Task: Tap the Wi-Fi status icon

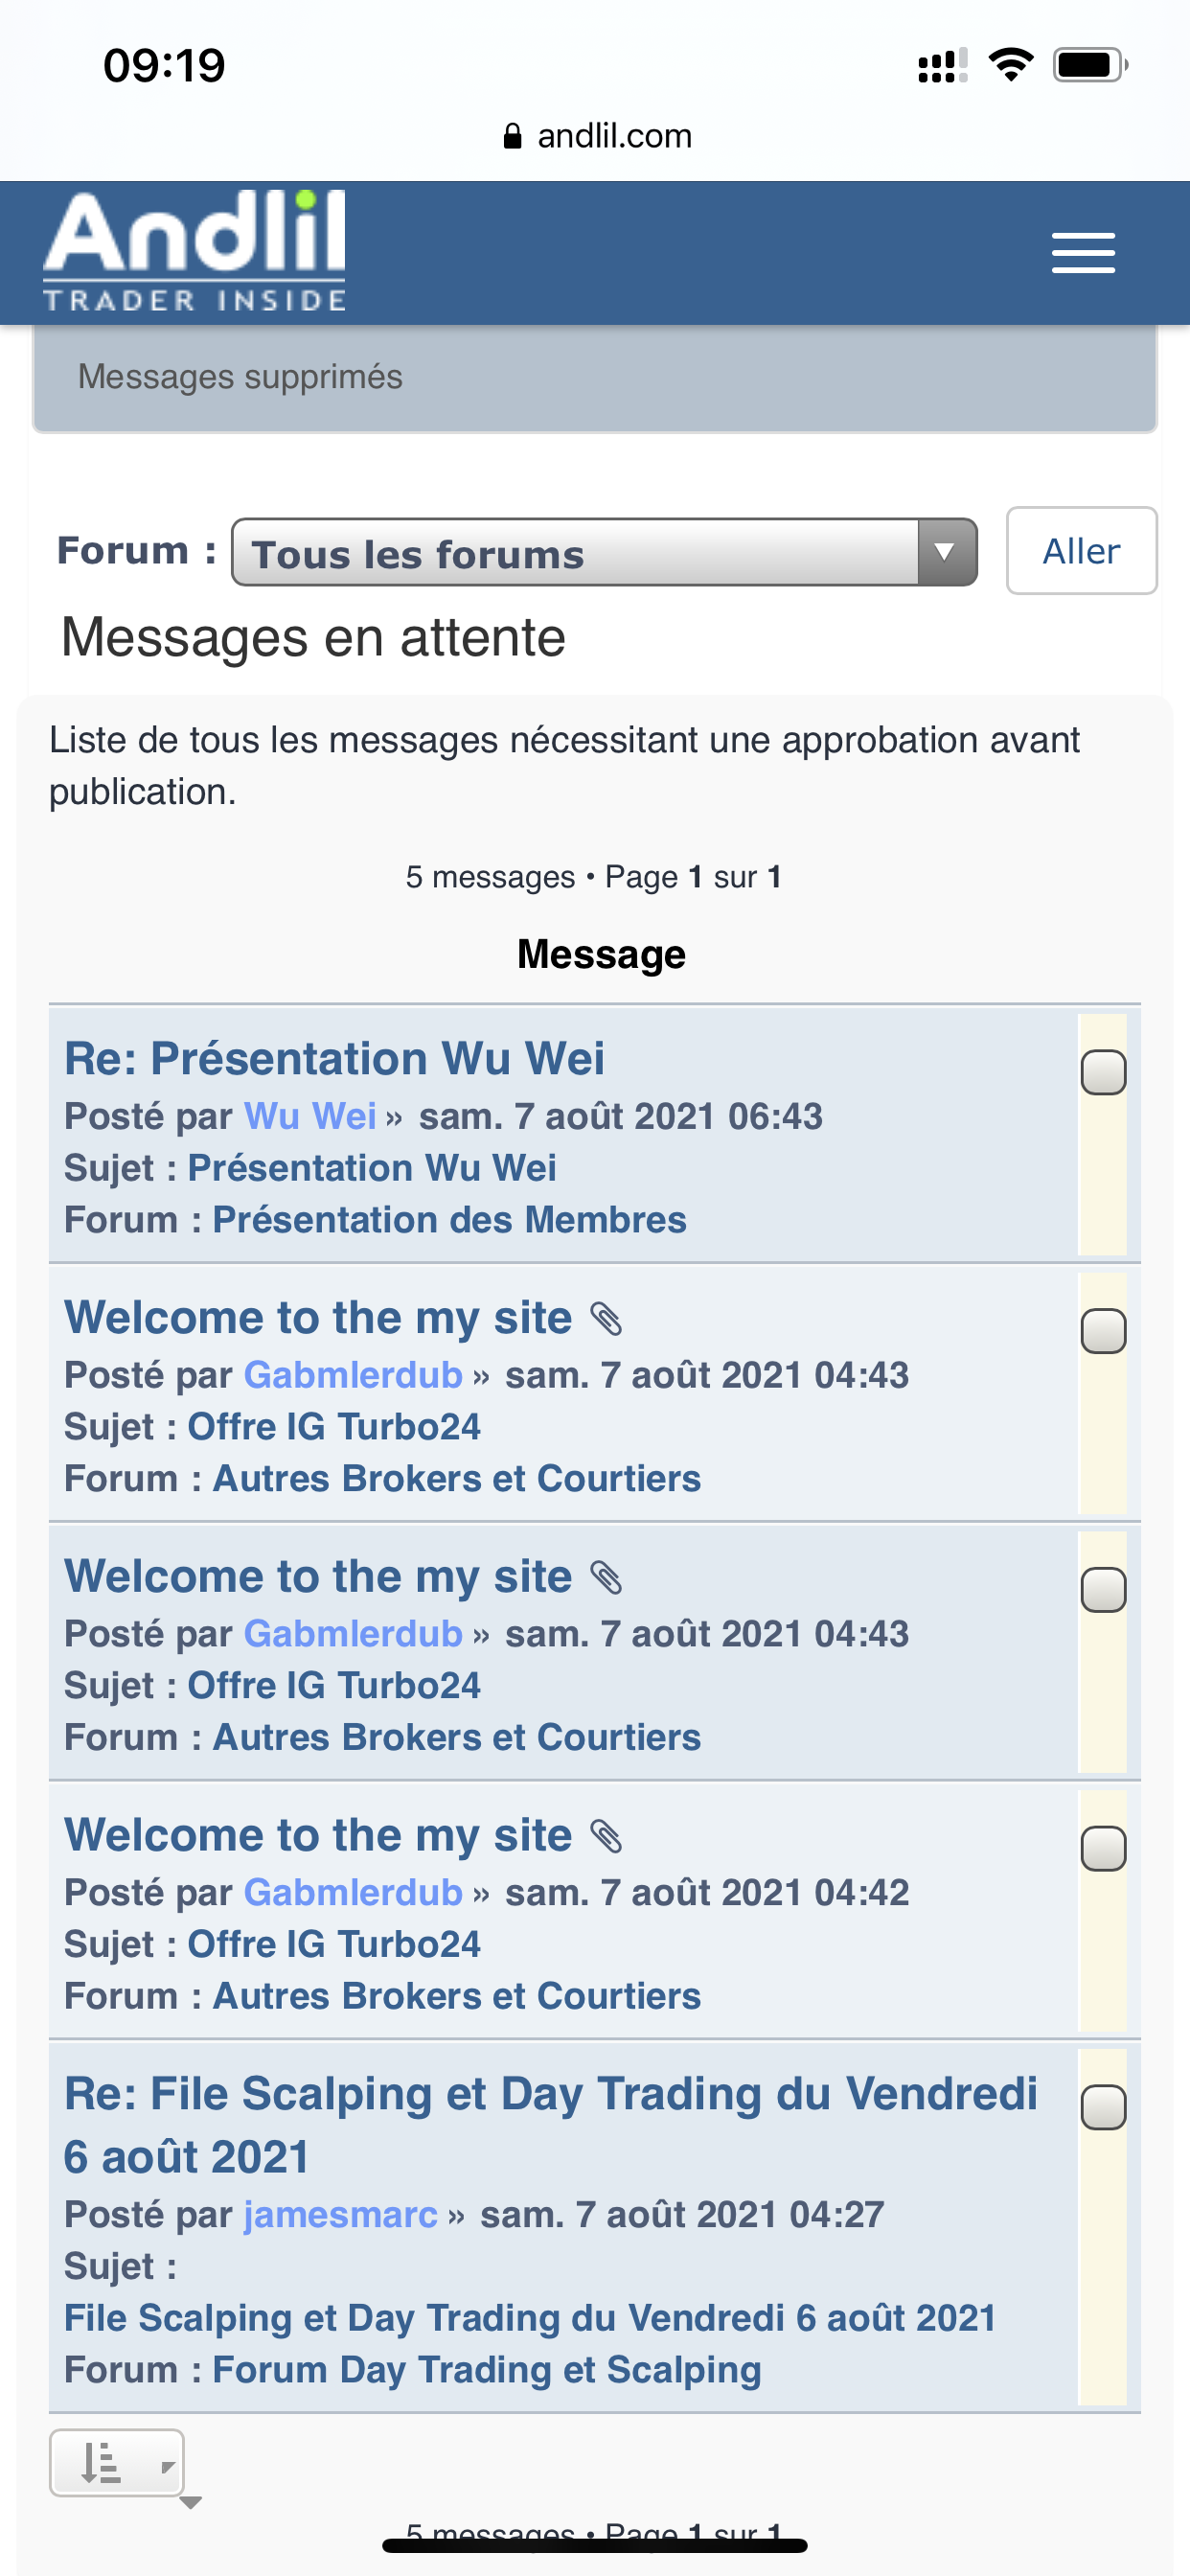Action: (x=1010, y=66)
